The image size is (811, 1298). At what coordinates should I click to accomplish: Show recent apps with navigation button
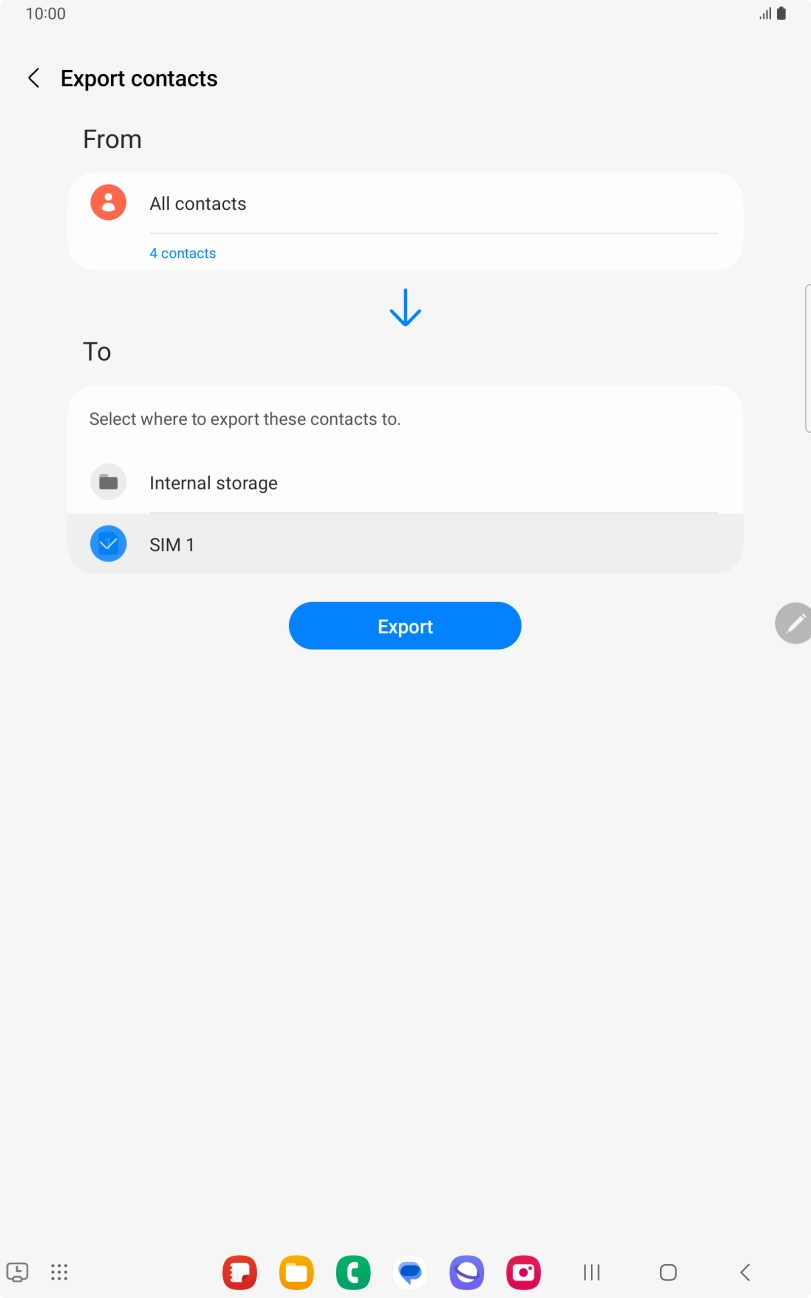(x=592, y=1272)
